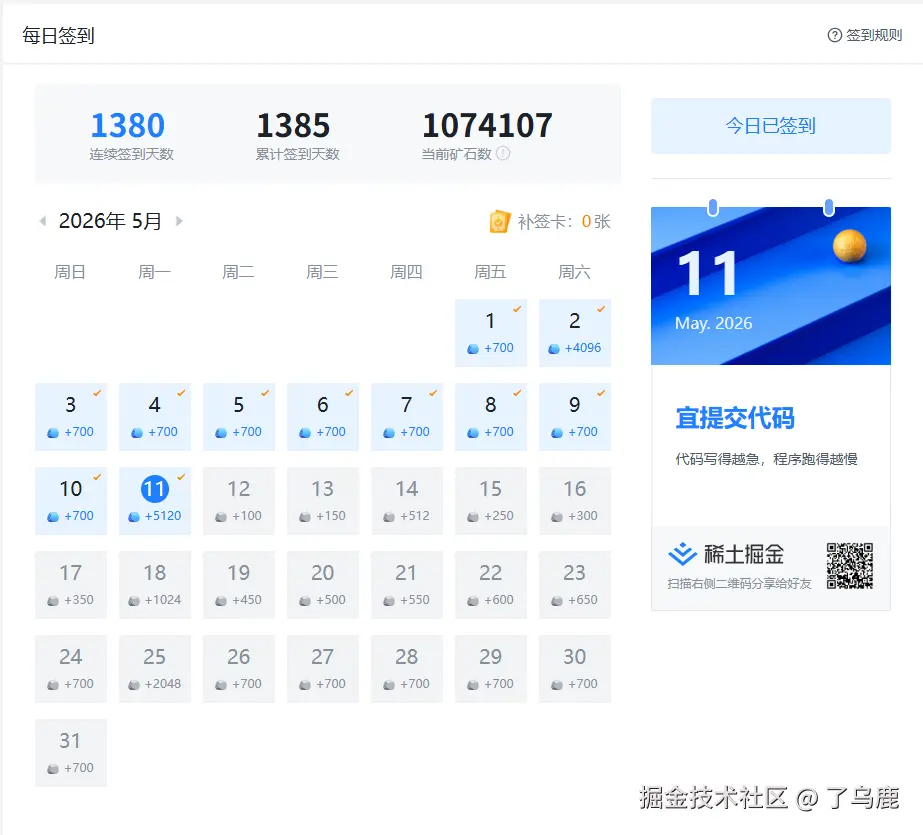Select calendar day 25 with +2048
This screenshot has height=835, width=923.
tap(155, 669)
